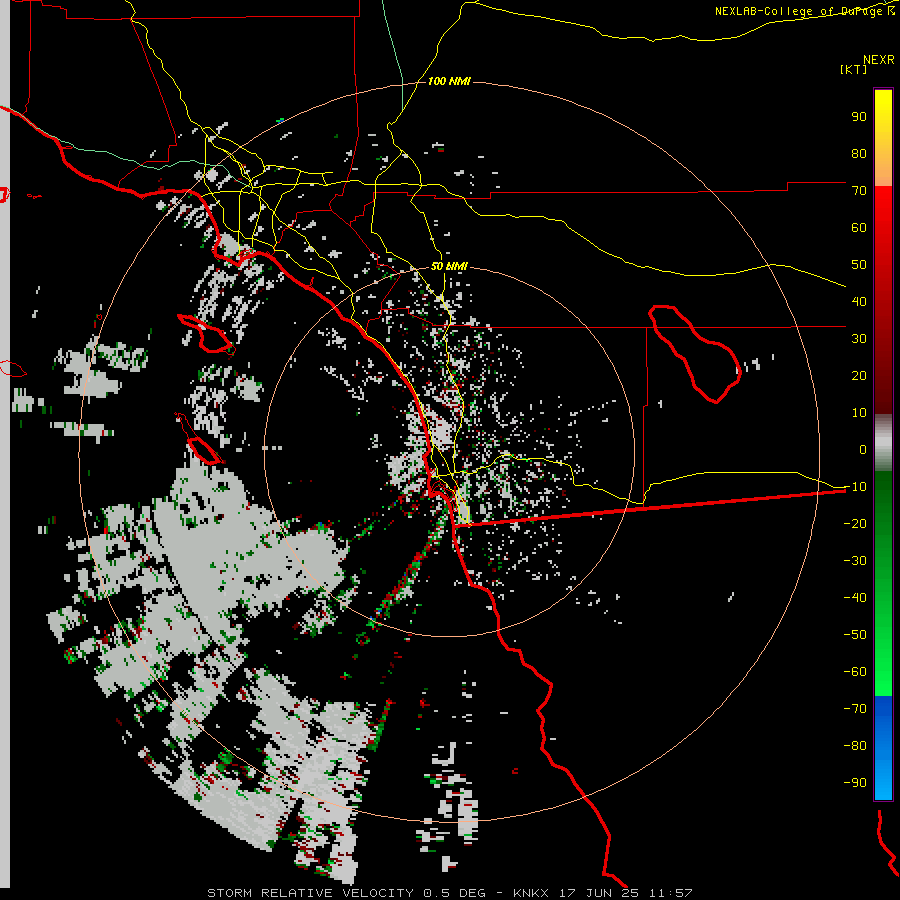Click the -20 value on velocity scale

[x=855, y=524]
